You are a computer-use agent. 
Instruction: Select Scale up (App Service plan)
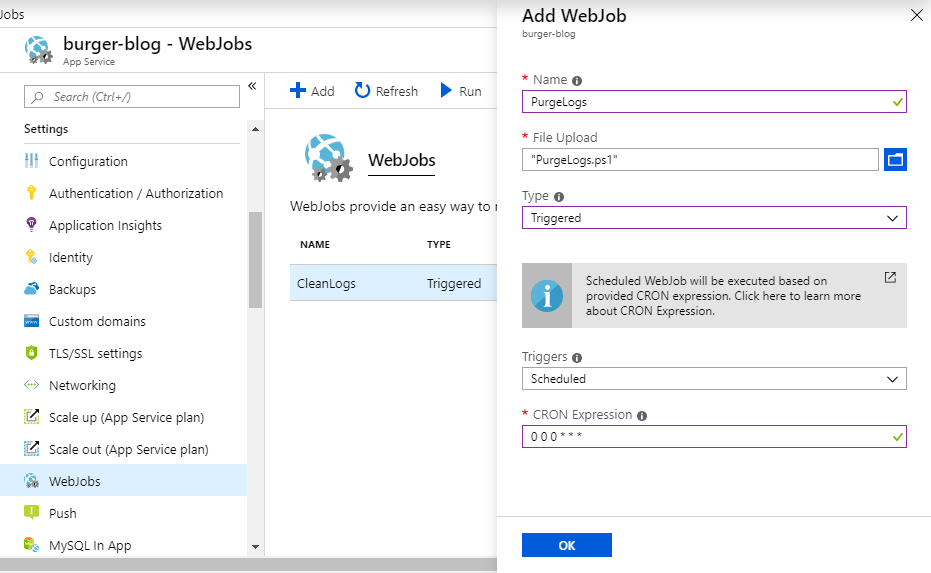[x=124, y=417]
